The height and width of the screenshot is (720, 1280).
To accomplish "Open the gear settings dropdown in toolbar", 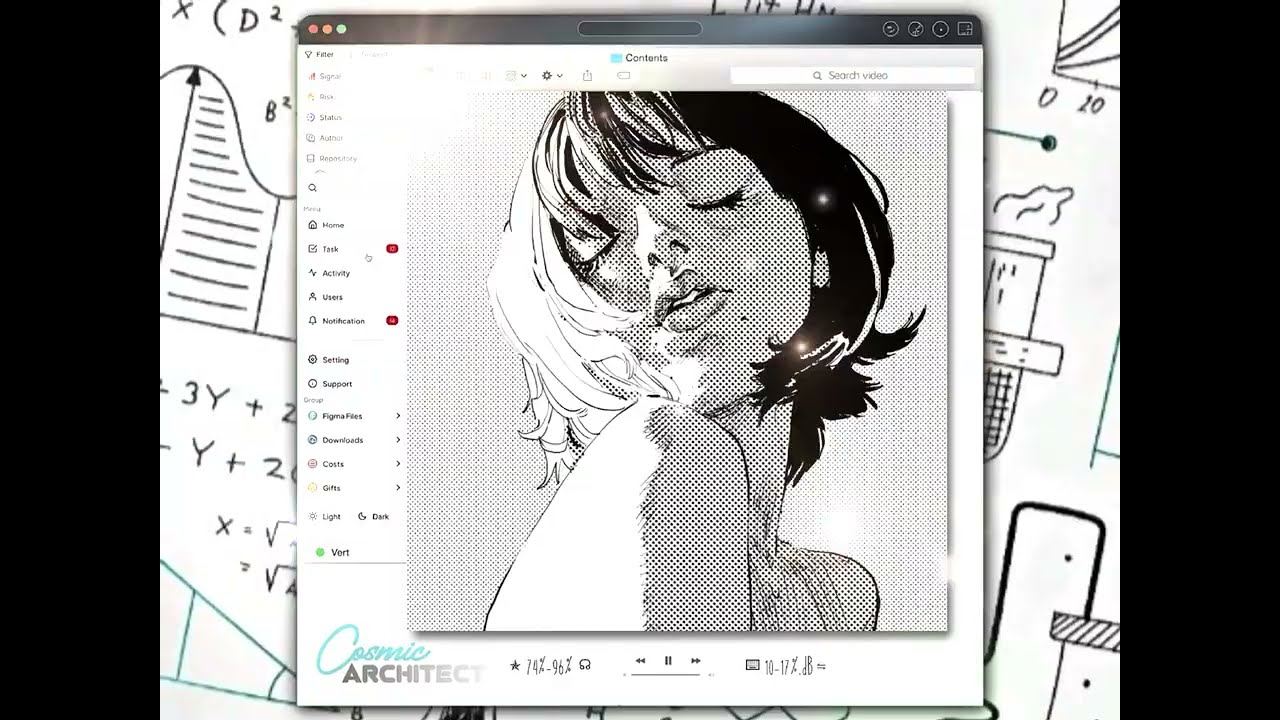I will (552, 76).
